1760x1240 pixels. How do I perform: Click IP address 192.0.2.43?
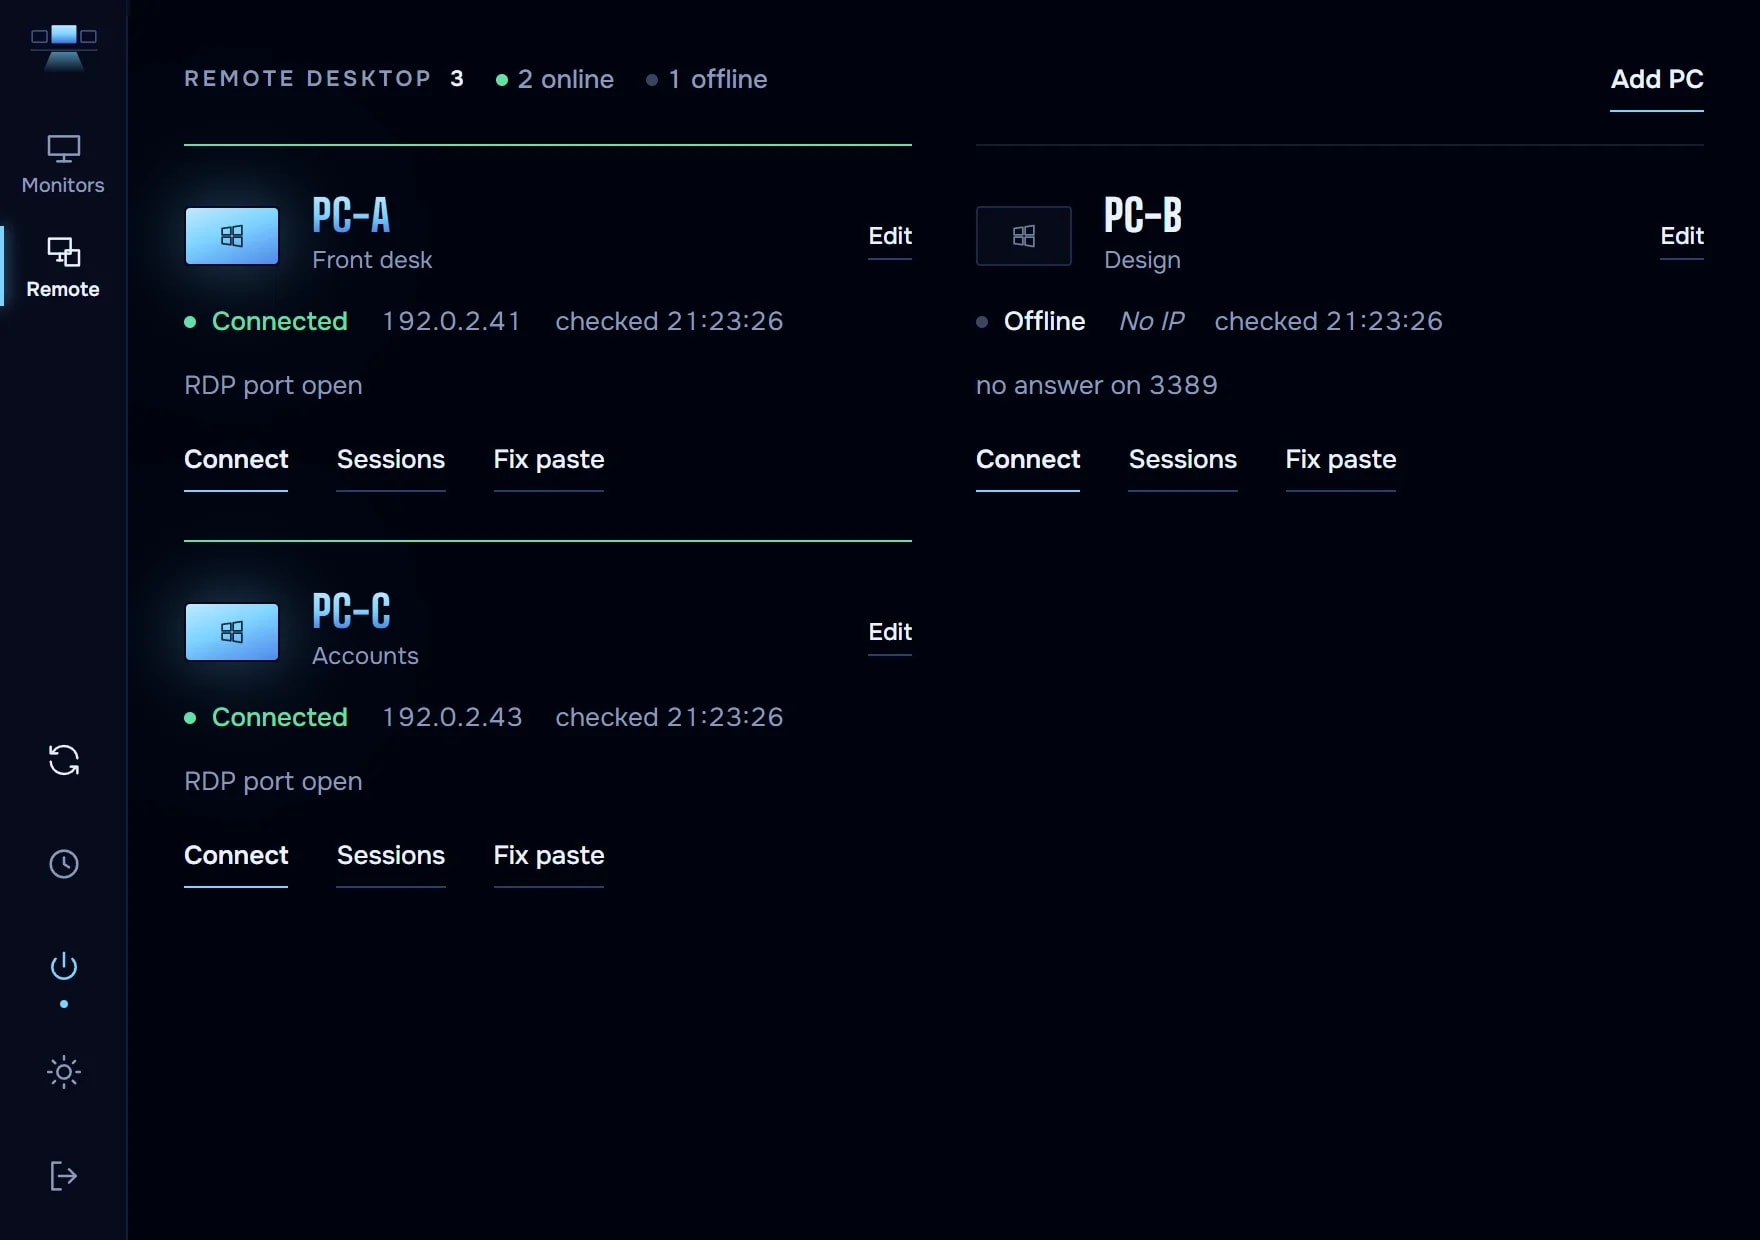coord(452,717)
